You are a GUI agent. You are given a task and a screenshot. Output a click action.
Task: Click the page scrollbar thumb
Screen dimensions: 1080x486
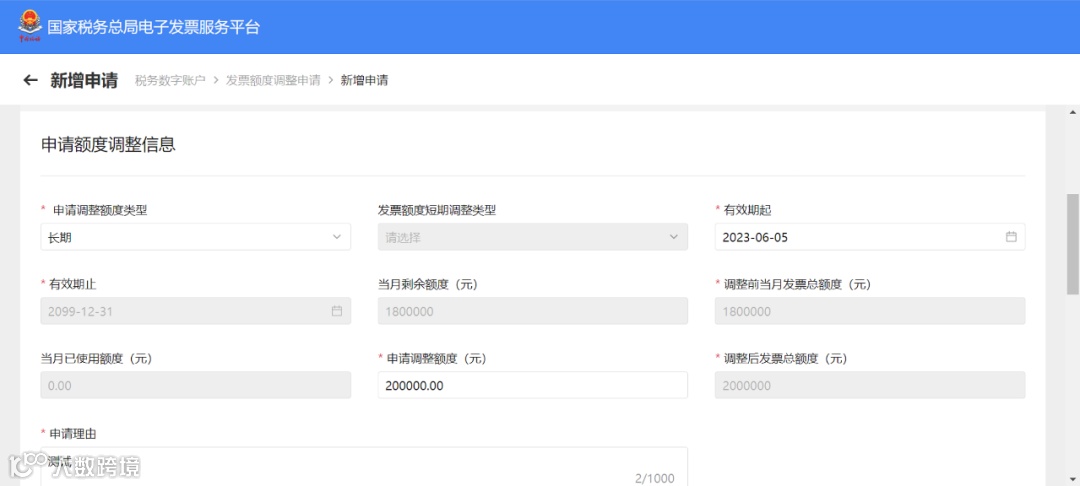click(x=1072, y=244)
